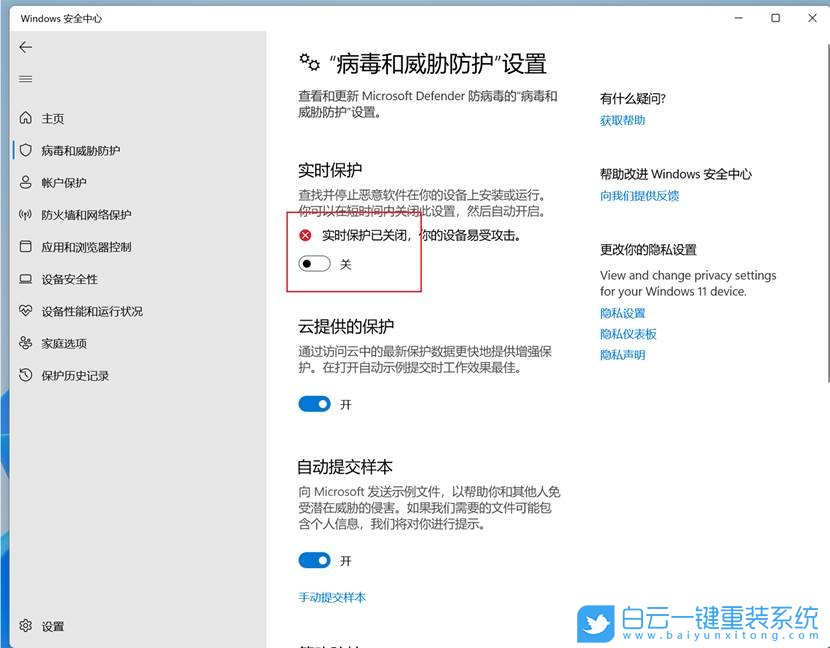Disable the 云提供的保护 toggle
This screenshot has width=830, height=648.
314,404
